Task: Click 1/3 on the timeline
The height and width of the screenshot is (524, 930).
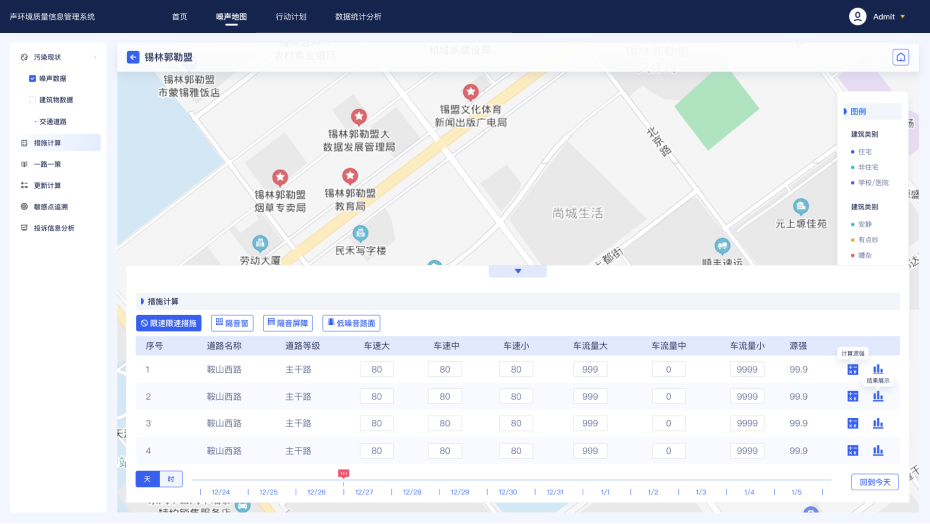Action: (x=700, y=492)
